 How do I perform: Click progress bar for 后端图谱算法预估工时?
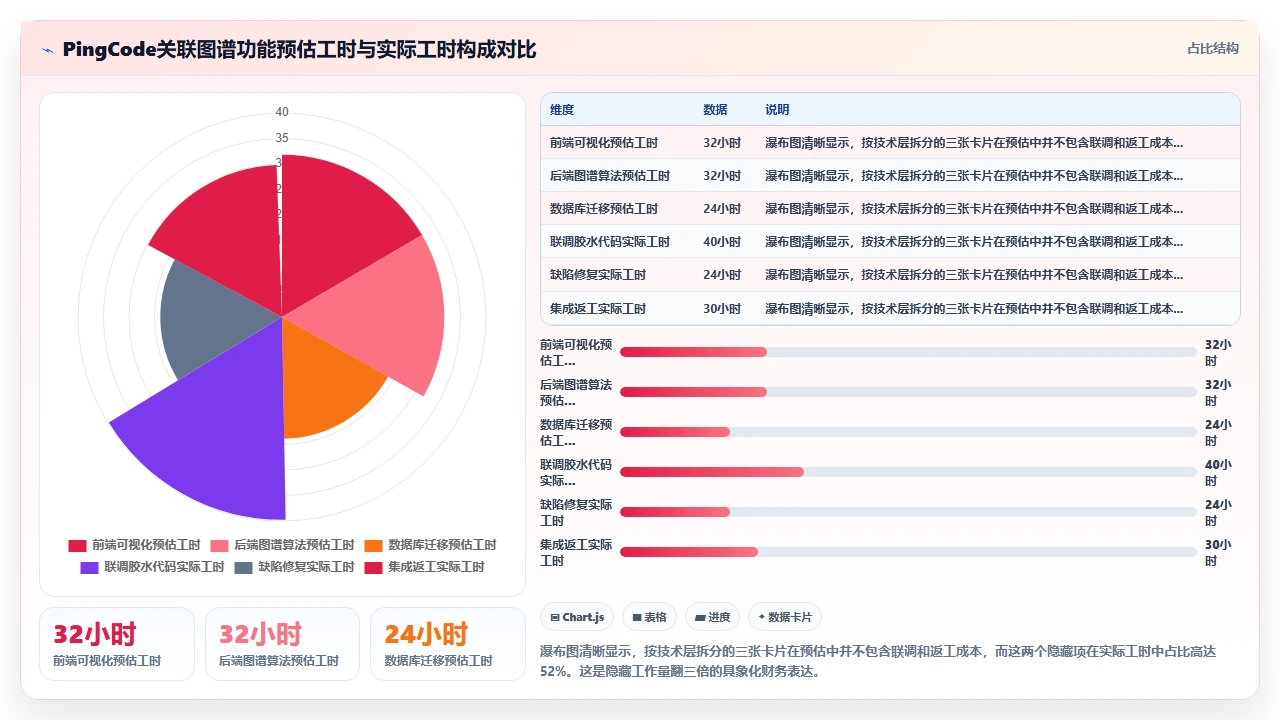908,392
